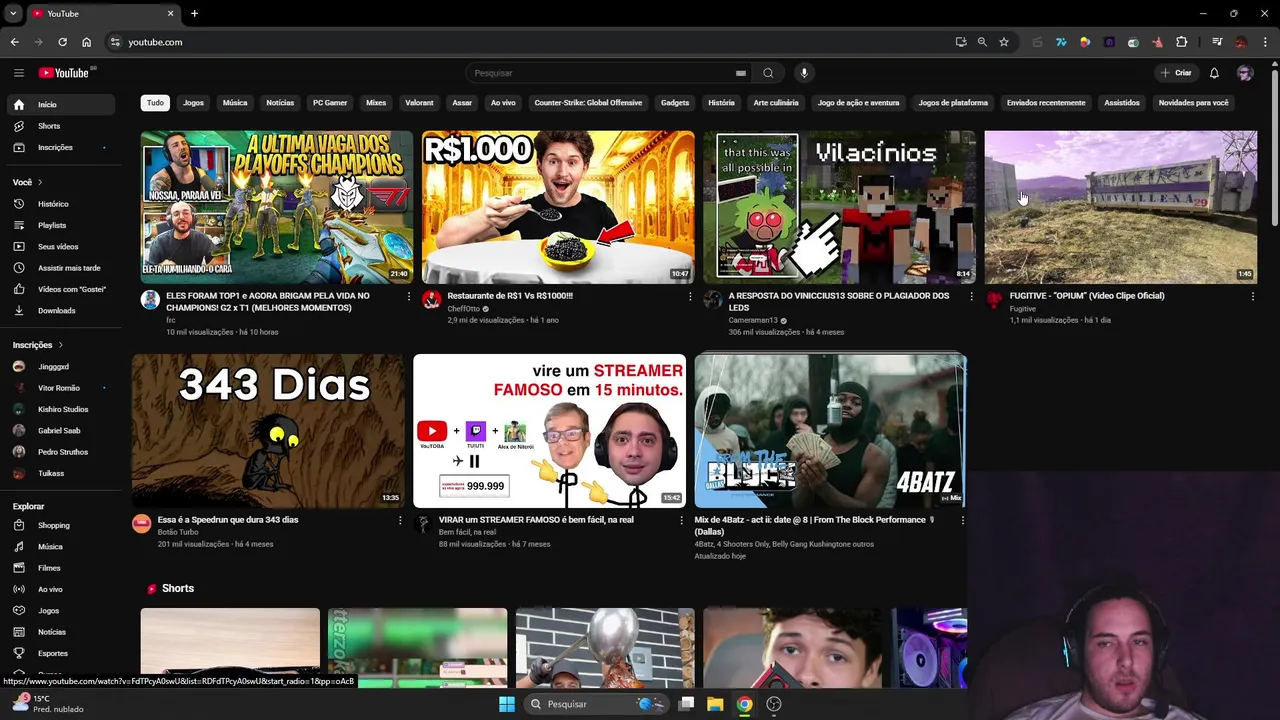Select the PC Gamer filter chip

coord(330,102)
